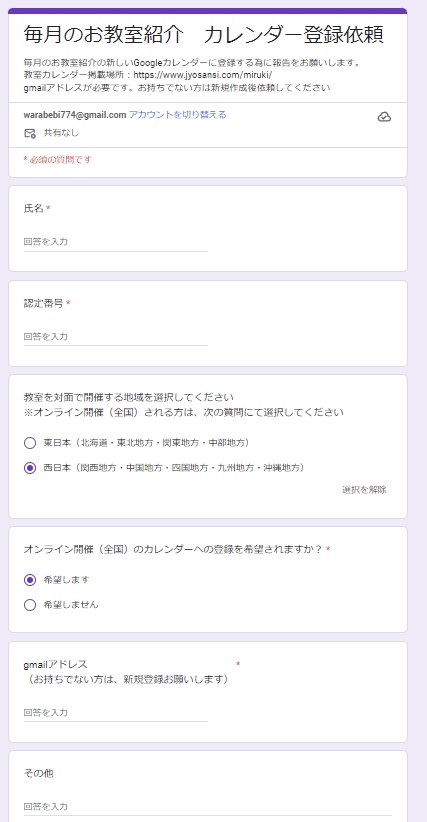The image size is (427, 822).
Task: Click the 西日本 option label text
Action: point(174,468)
